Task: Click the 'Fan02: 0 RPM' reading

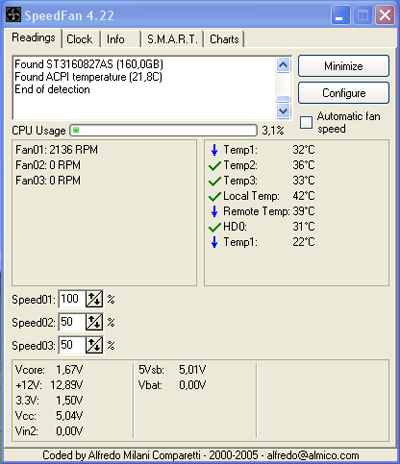Action: coord(48,165)
